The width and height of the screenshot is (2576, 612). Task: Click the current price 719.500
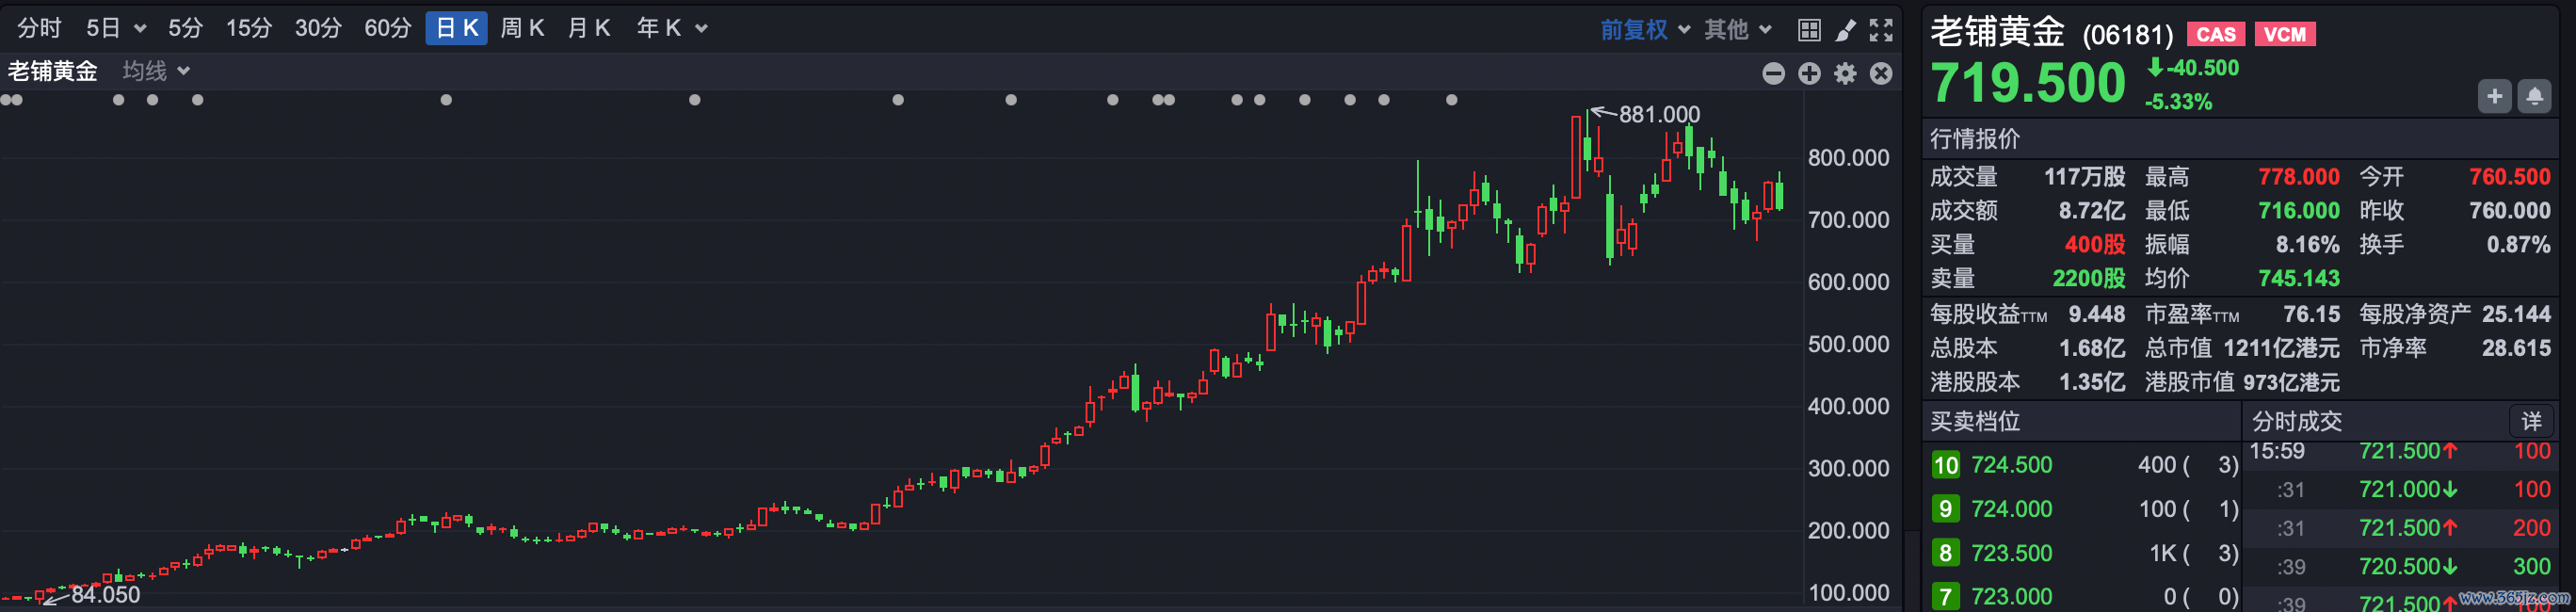pos(2028,82)
